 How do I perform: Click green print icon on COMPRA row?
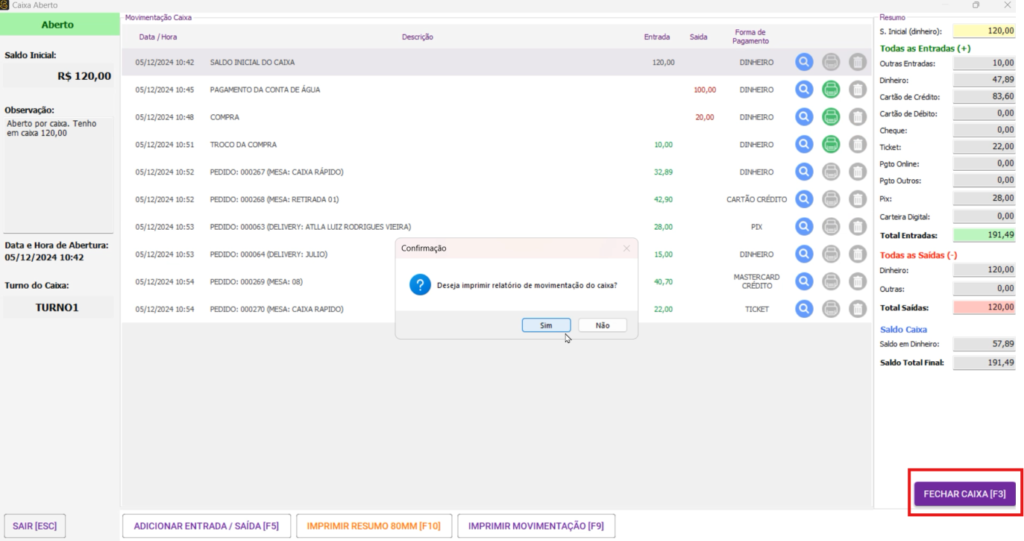coord(831,117)
